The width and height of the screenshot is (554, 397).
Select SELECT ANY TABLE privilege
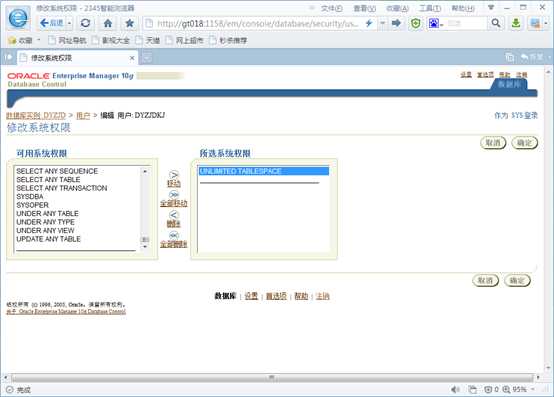(x=48, y=179)
